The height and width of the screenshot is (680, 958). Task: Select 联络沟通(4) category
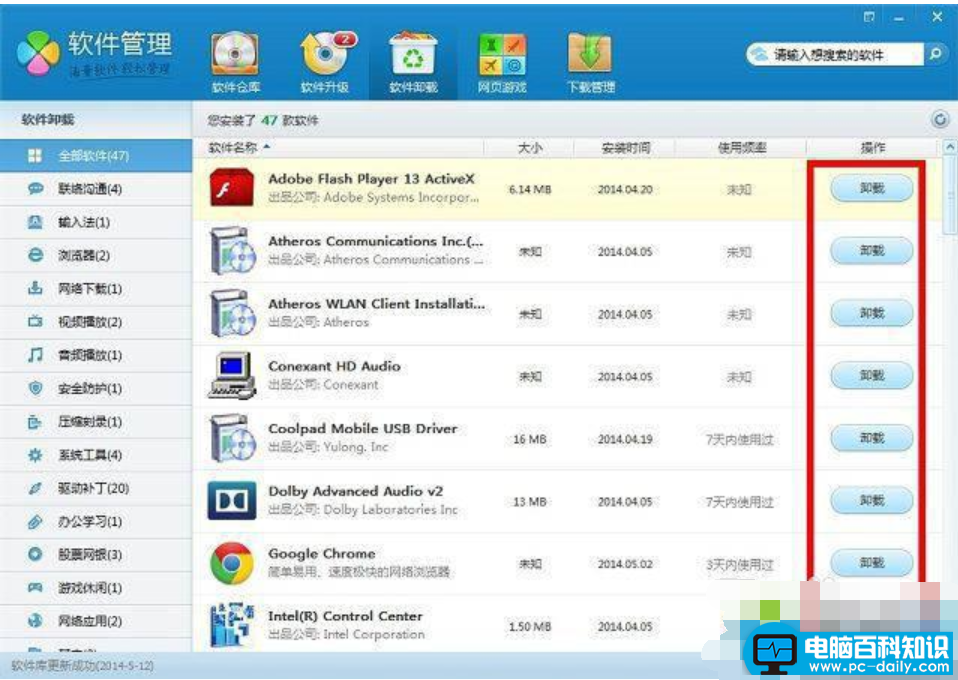coord(96,189)
